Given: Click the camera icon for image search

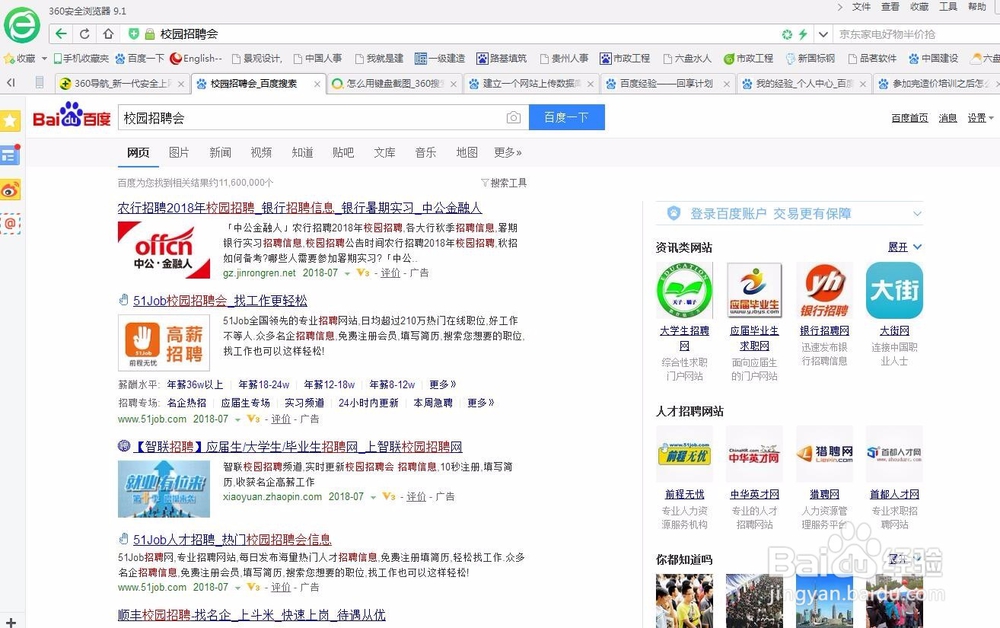Looking at the screenshot, I should pyautogui.click(x=513, y=117).
